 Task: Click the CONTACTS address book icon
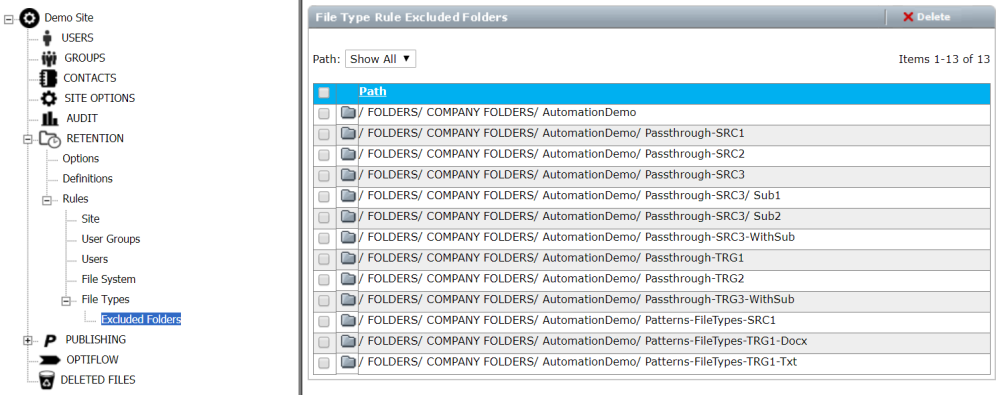tap(48, 78)
